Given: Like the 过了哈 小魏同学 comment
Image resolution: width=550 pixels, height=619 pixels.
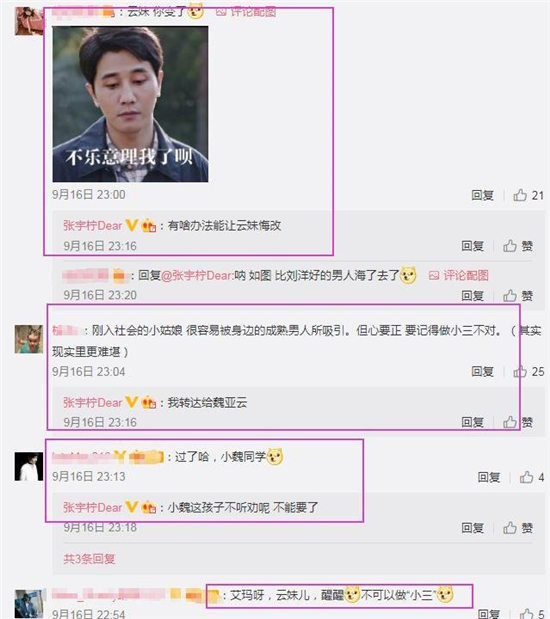Looking at the screenshot, I should coord(531,477).
